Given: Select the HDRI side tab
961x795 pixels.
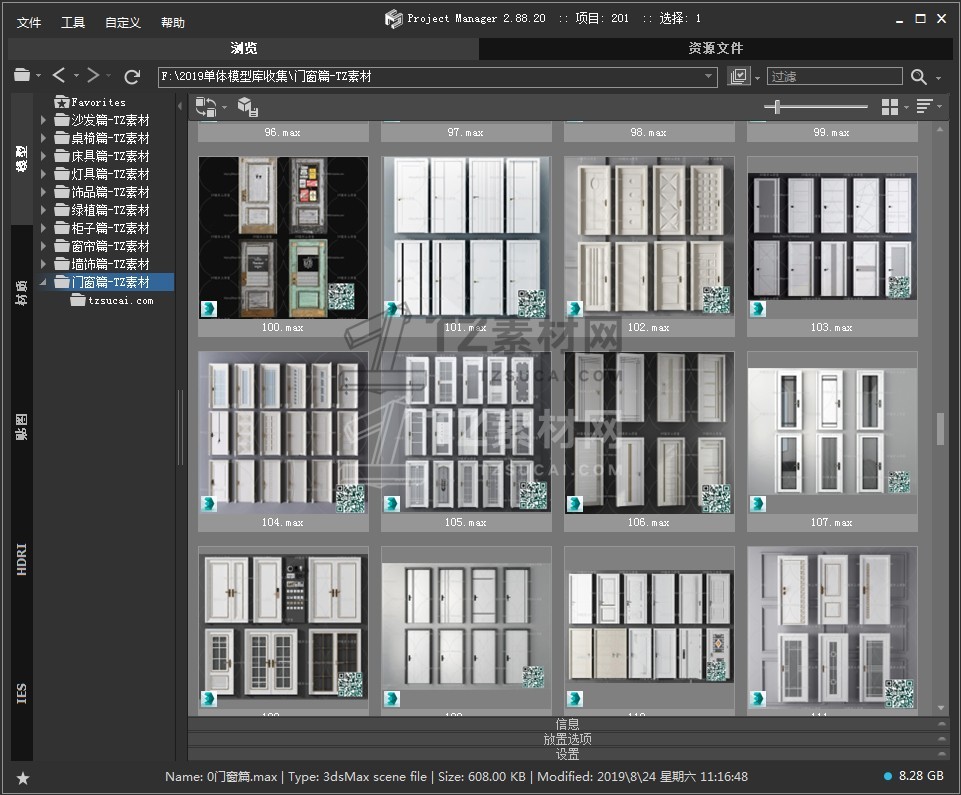Looking at the screenshot, I should (x=22, y=558).
